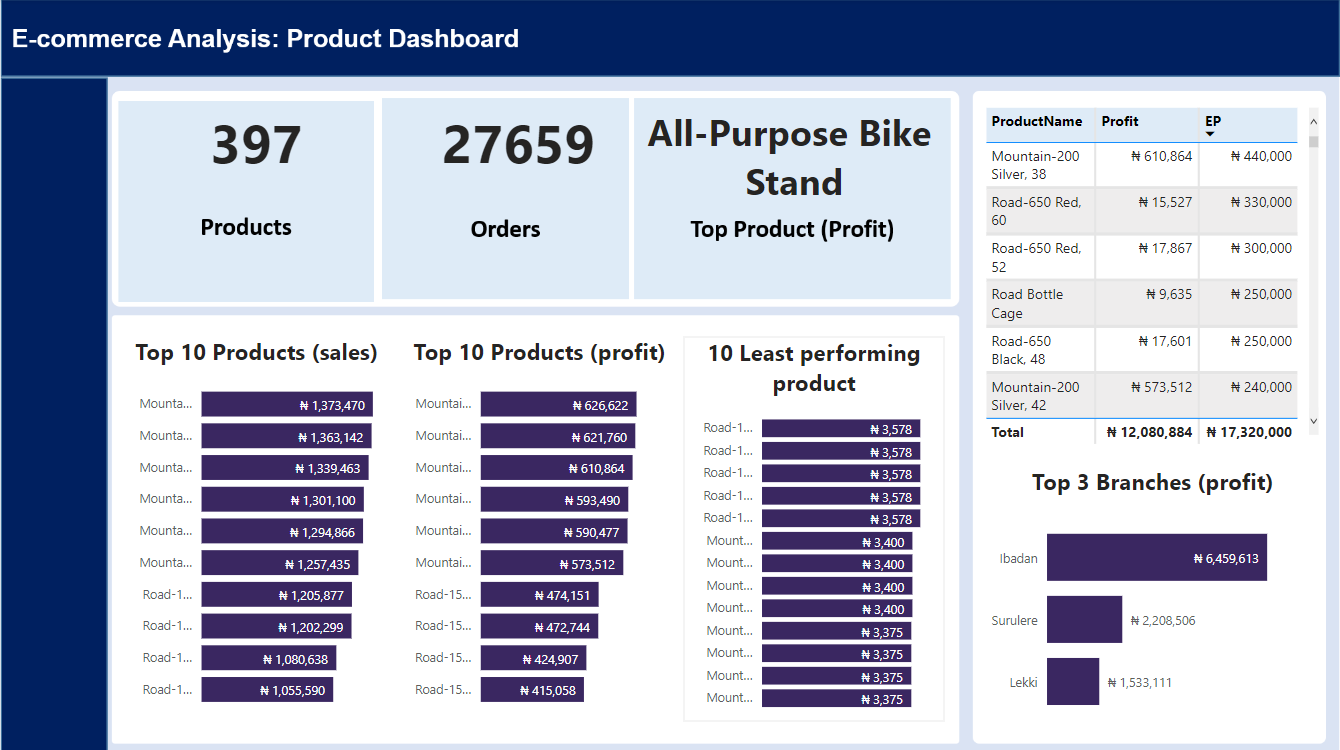
Task: Click the ₦ 424,907 profit bar
Action: [x=533, y=658]
